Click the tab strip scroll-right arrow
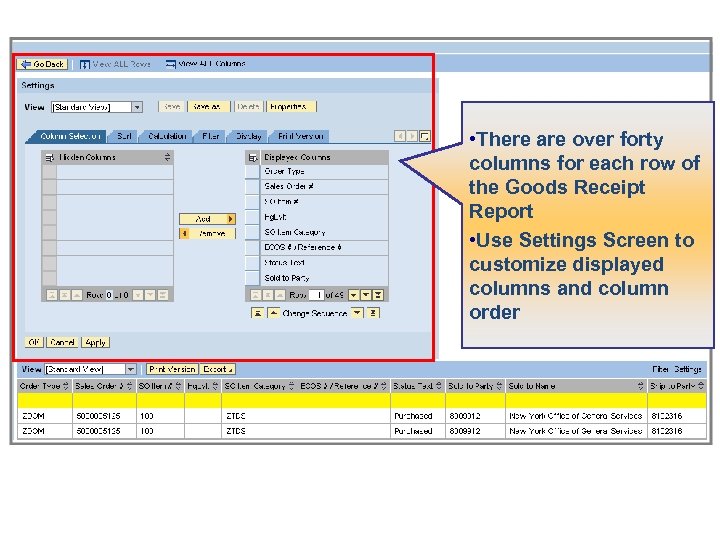 (x=412, y=136)
